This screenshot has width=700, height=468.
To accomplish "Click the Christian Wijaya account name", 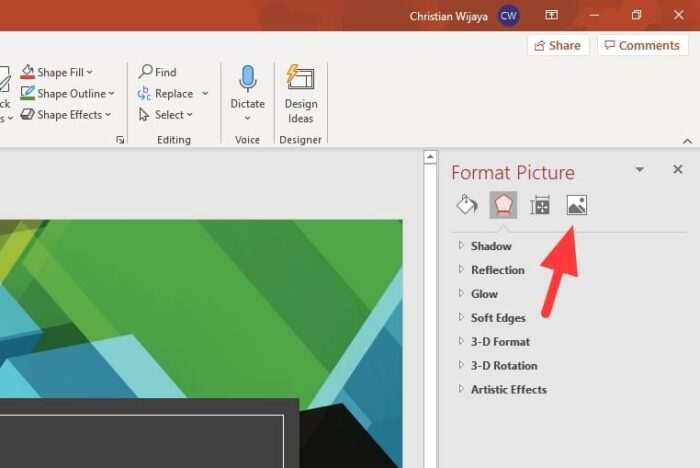I will [448, 17].
